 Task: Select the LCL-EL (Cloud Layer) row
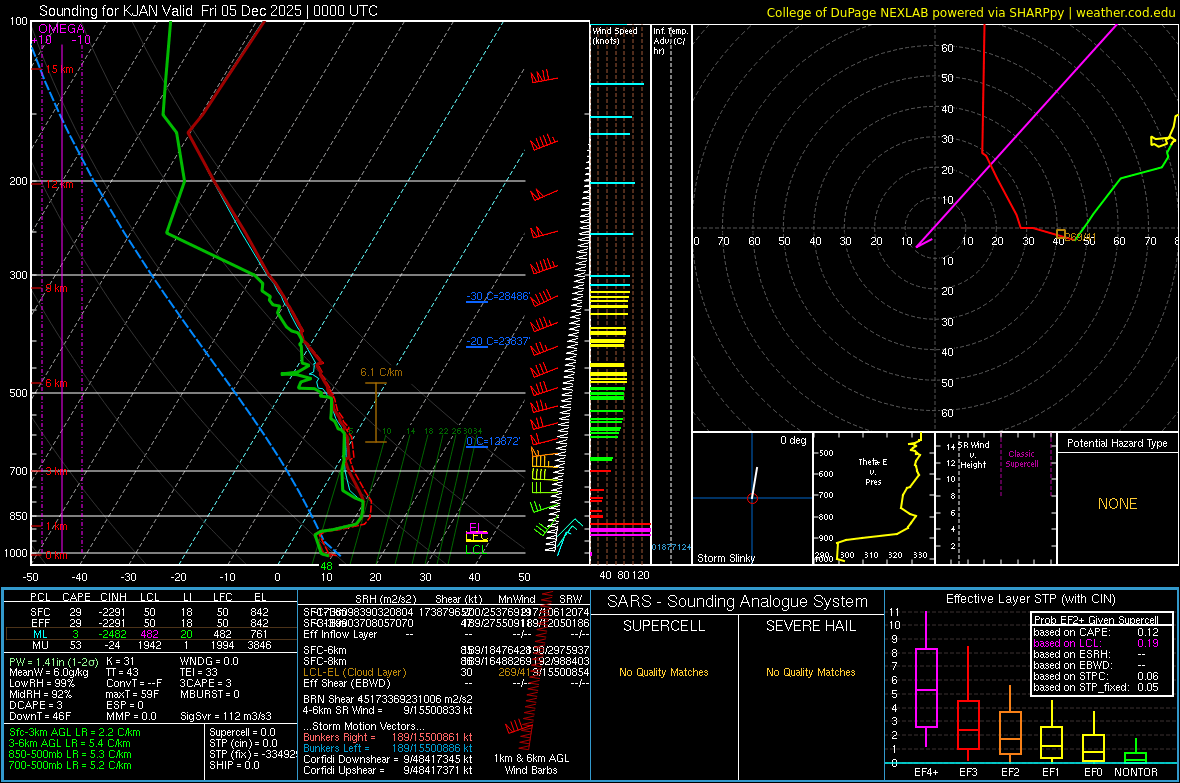446,672
